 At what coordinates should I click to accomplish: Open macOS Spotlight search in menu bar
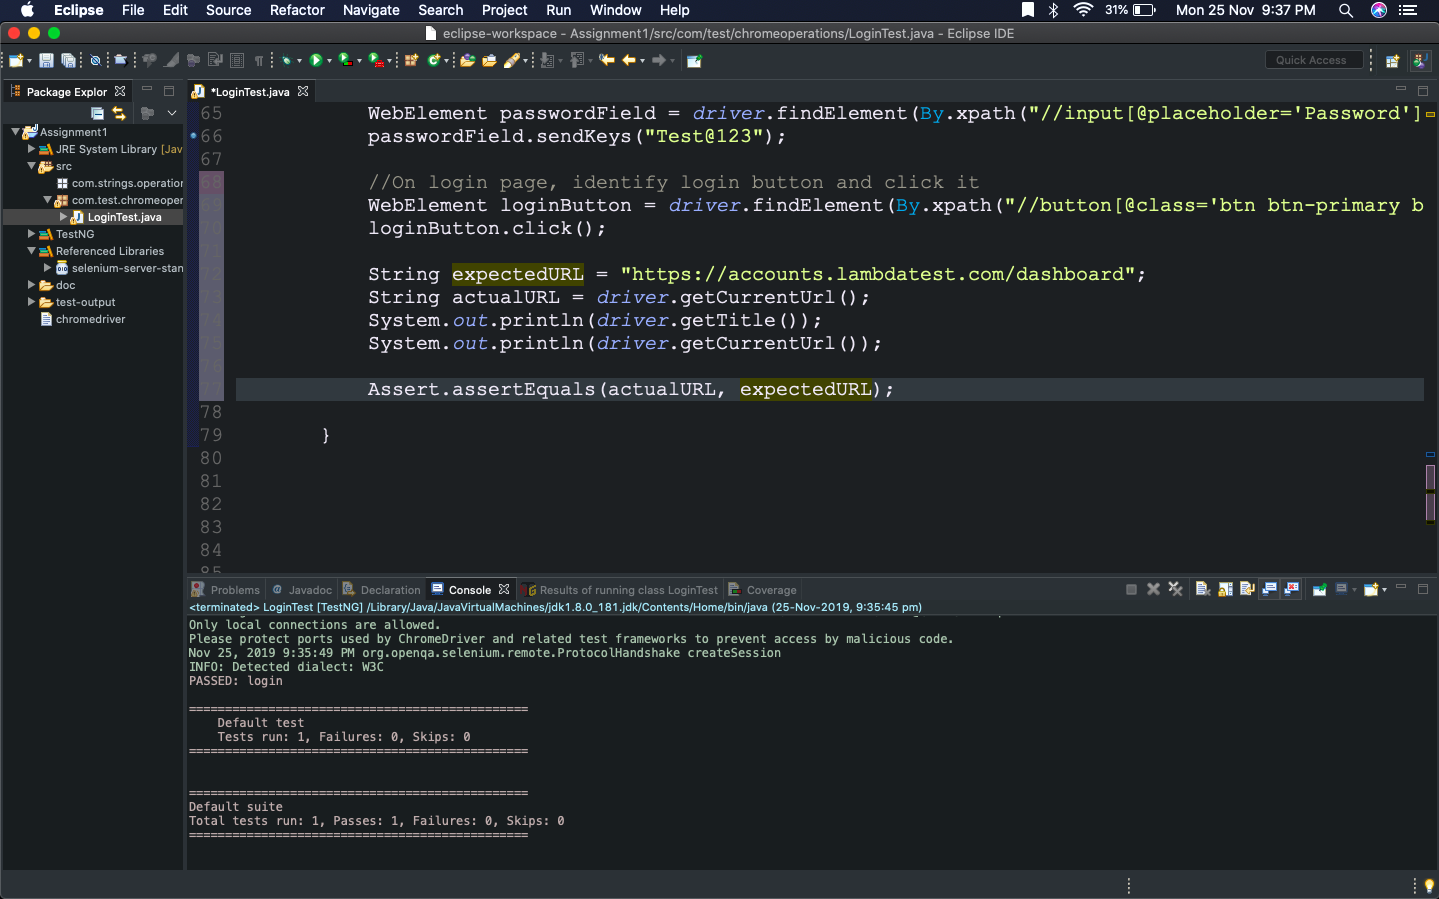pos(1346,10)
